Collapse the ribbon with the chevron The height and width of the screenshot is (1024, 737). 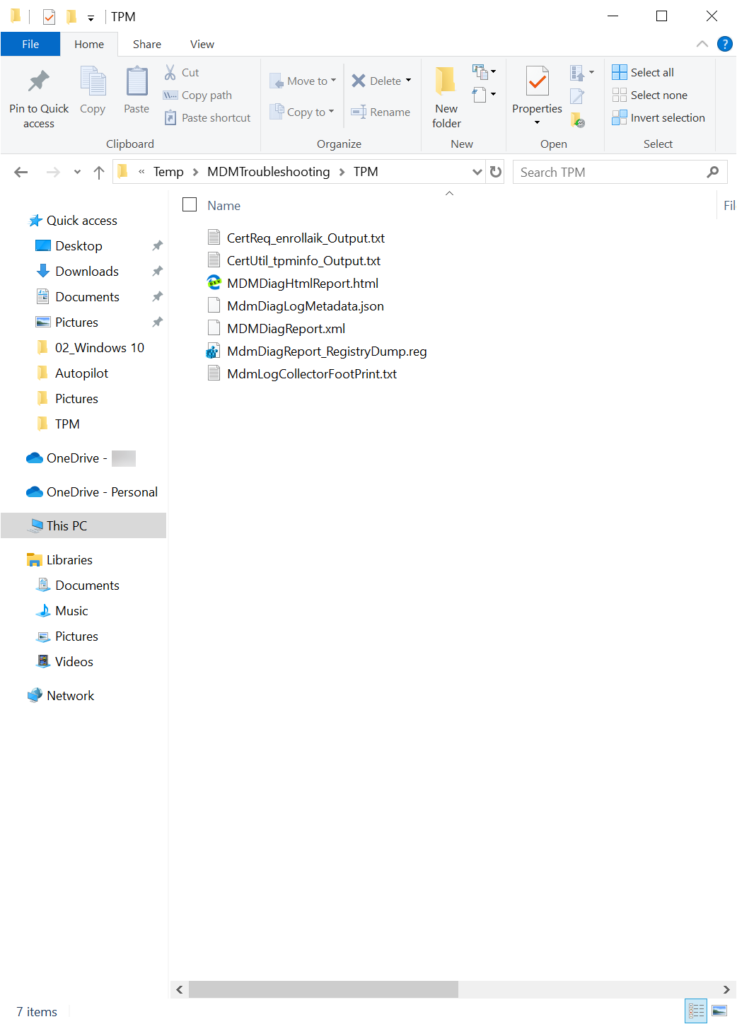point(704,44)
